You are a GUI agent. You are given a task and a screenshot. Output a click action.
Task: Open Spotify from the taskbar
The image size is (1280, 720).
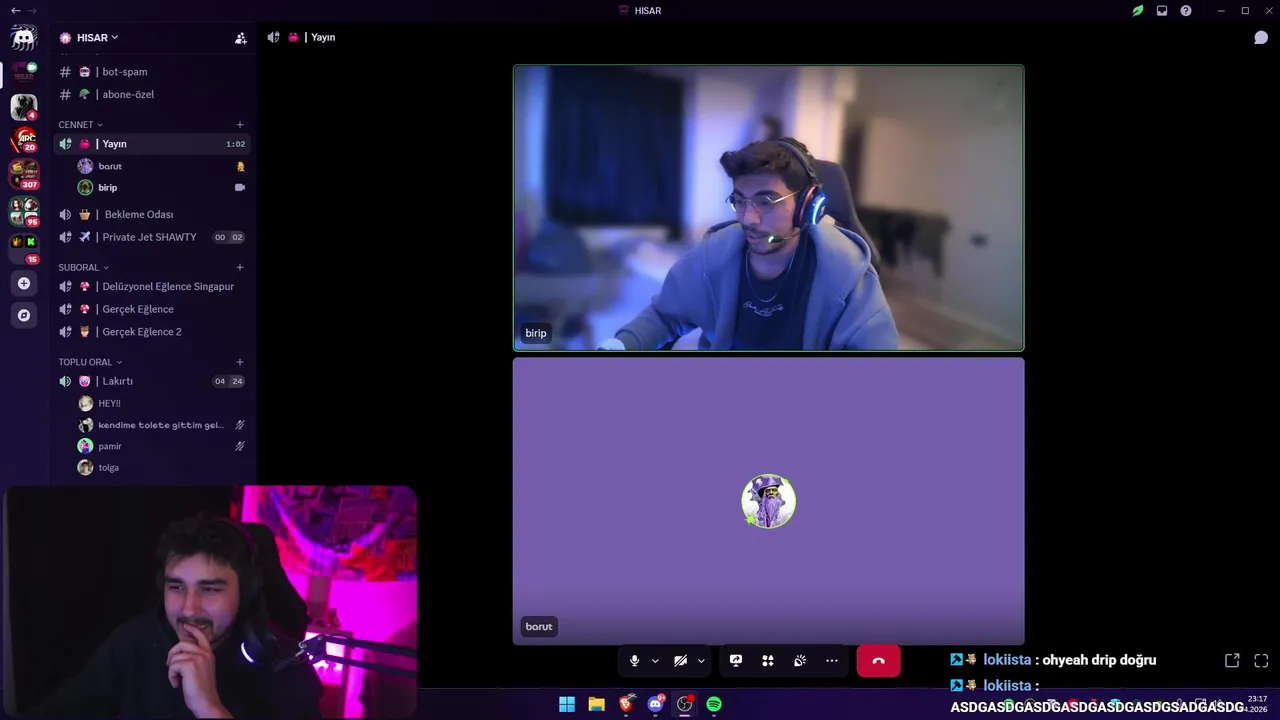[x=714, y=704]
